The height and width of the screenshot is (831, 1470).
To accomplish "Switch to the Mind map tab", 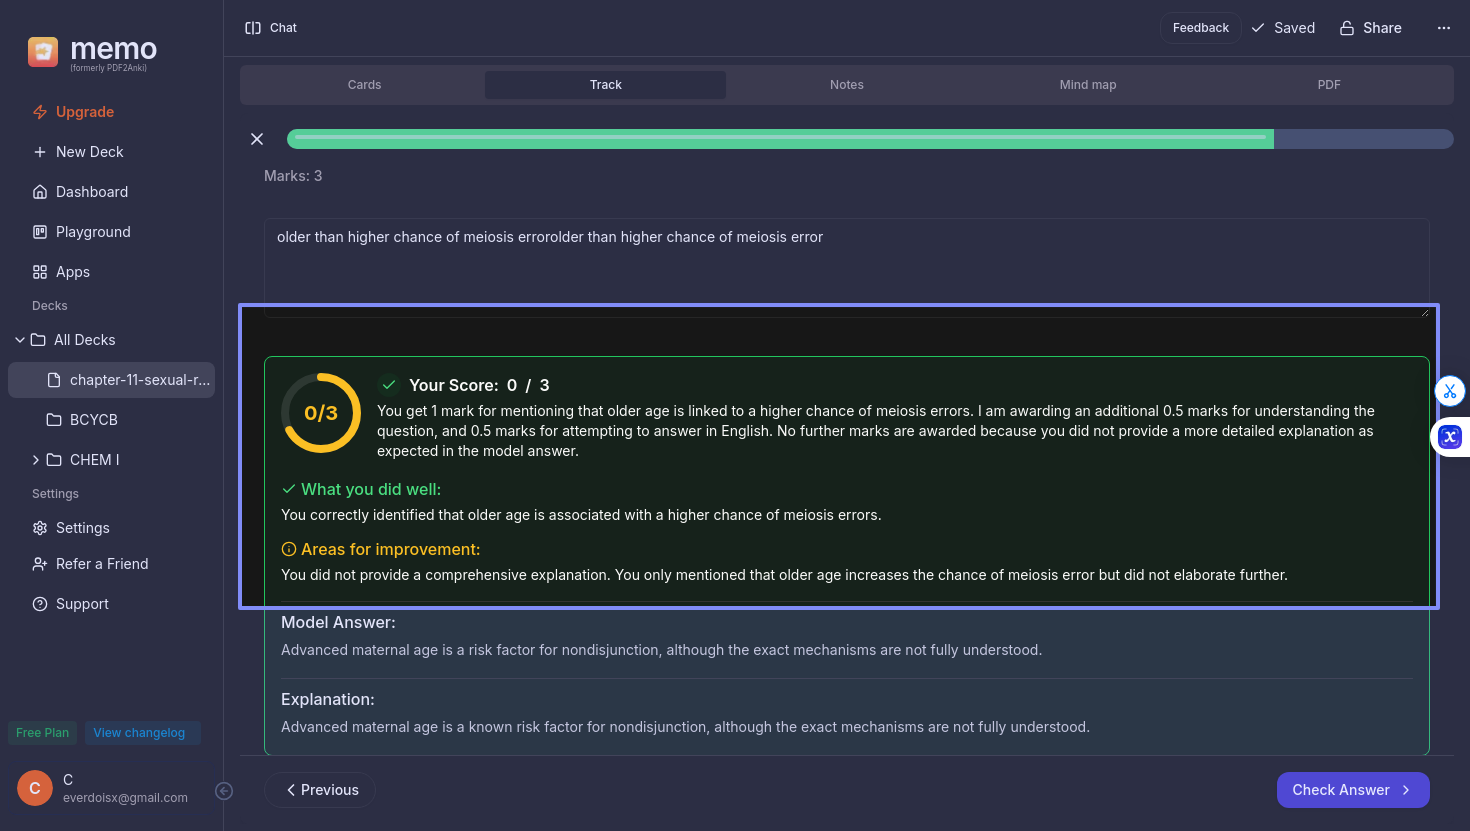I will [1087, 85].
